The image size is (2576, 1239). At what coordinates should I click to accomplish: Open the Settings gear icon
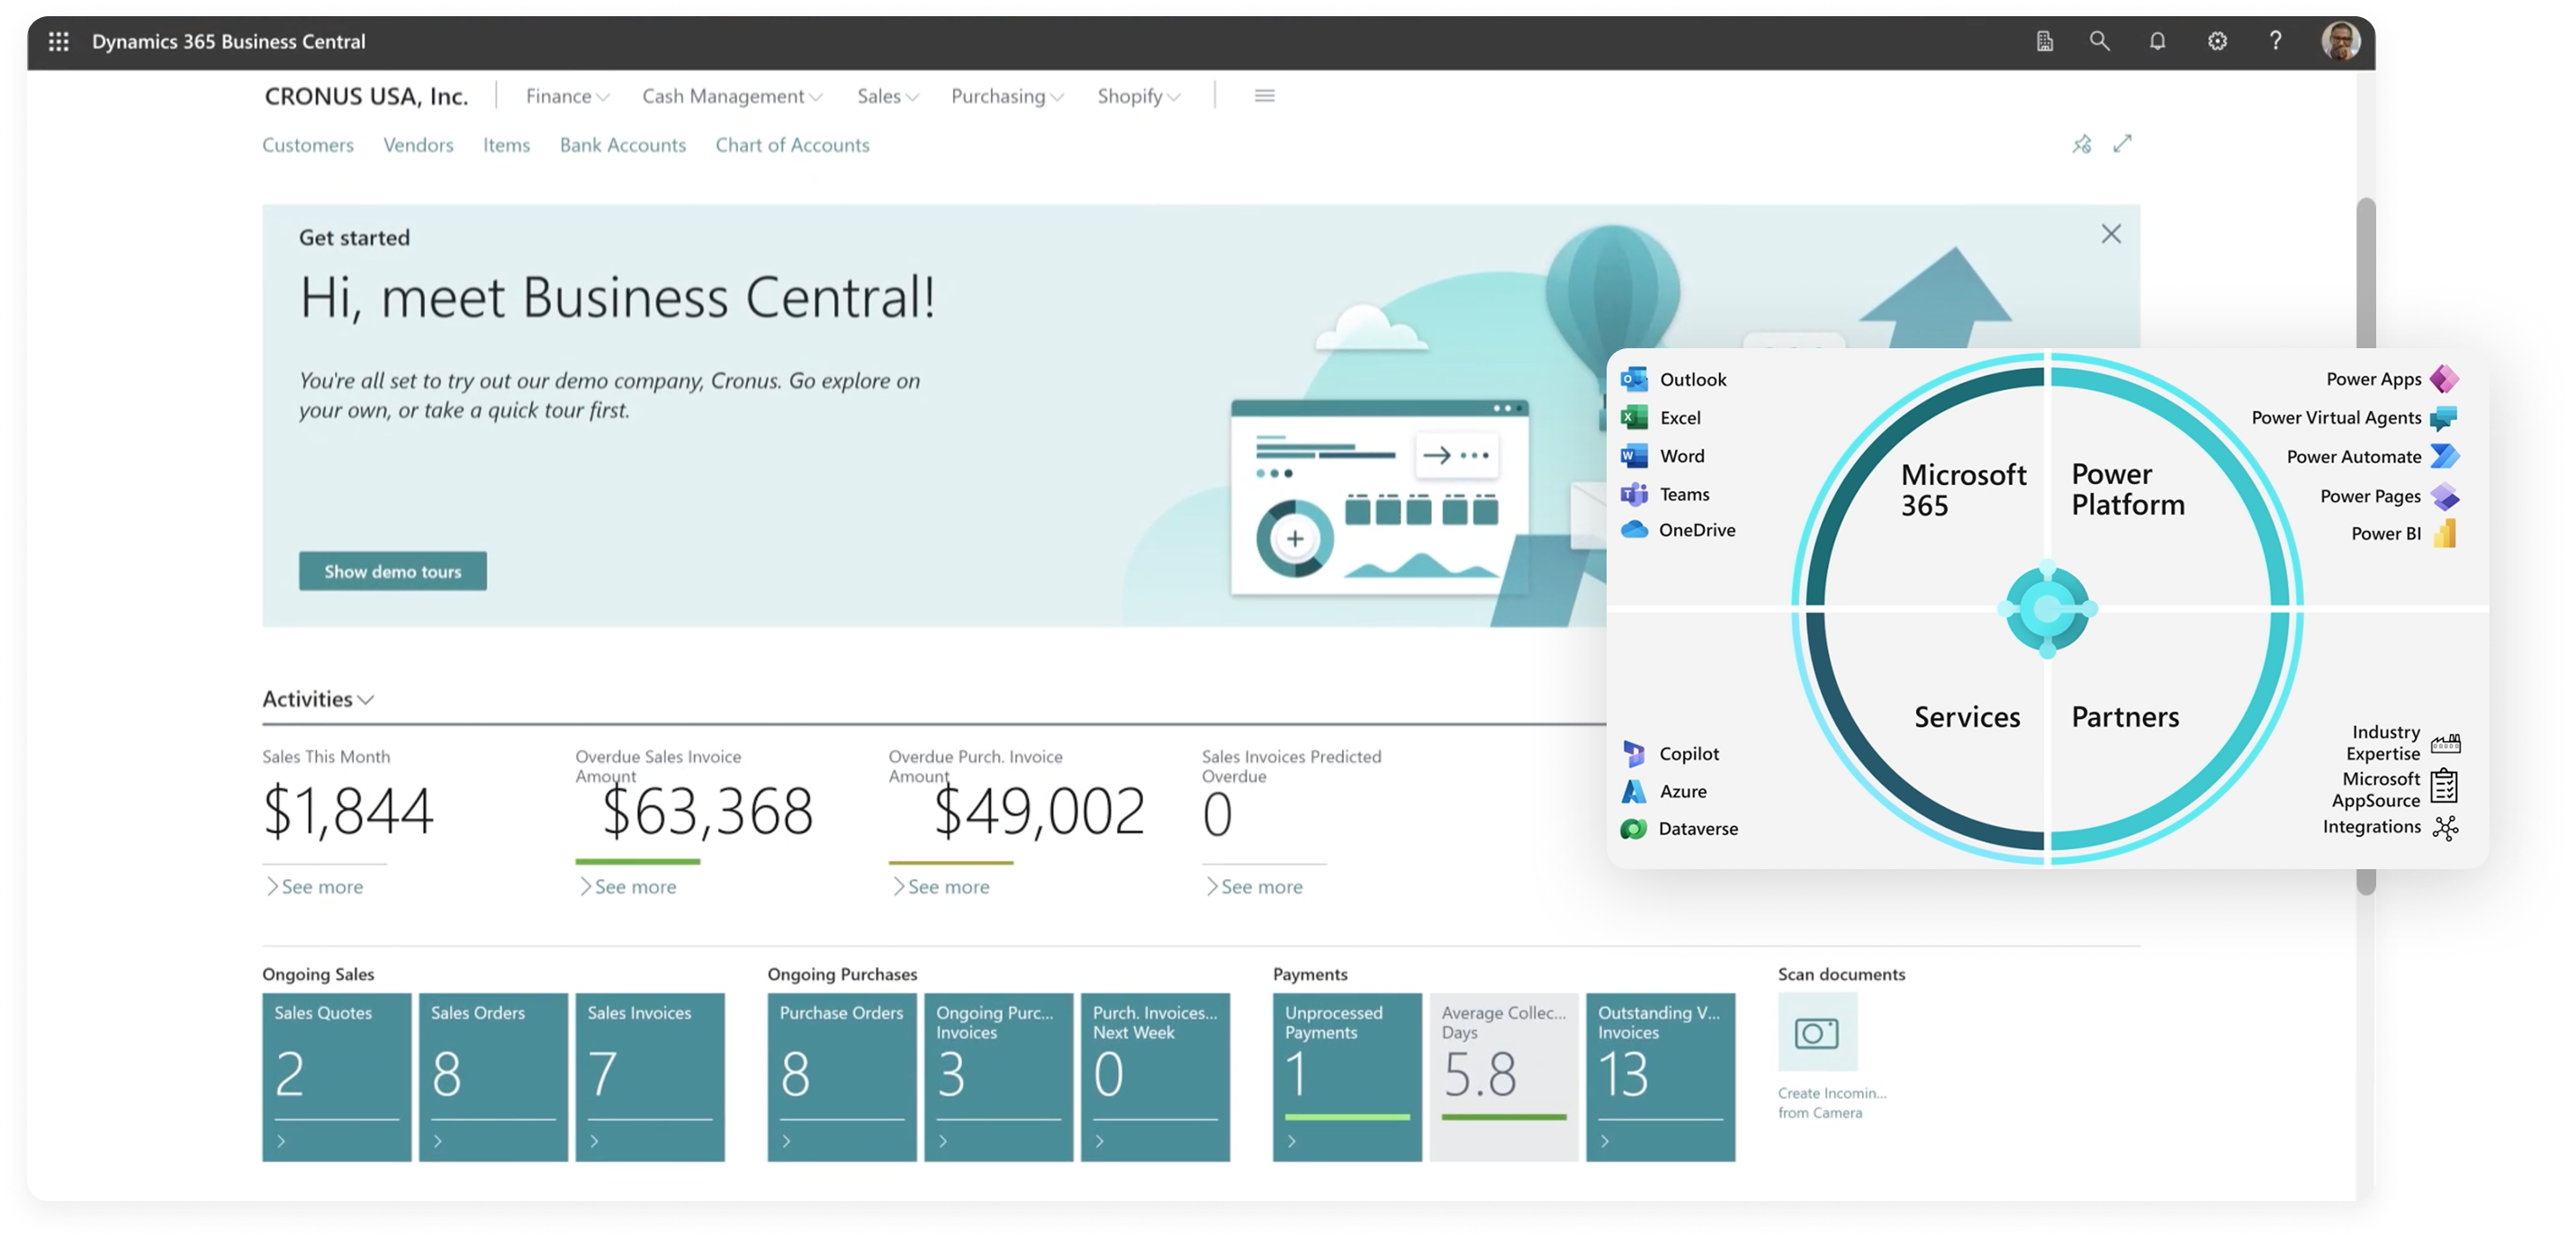click(2217, 41)
